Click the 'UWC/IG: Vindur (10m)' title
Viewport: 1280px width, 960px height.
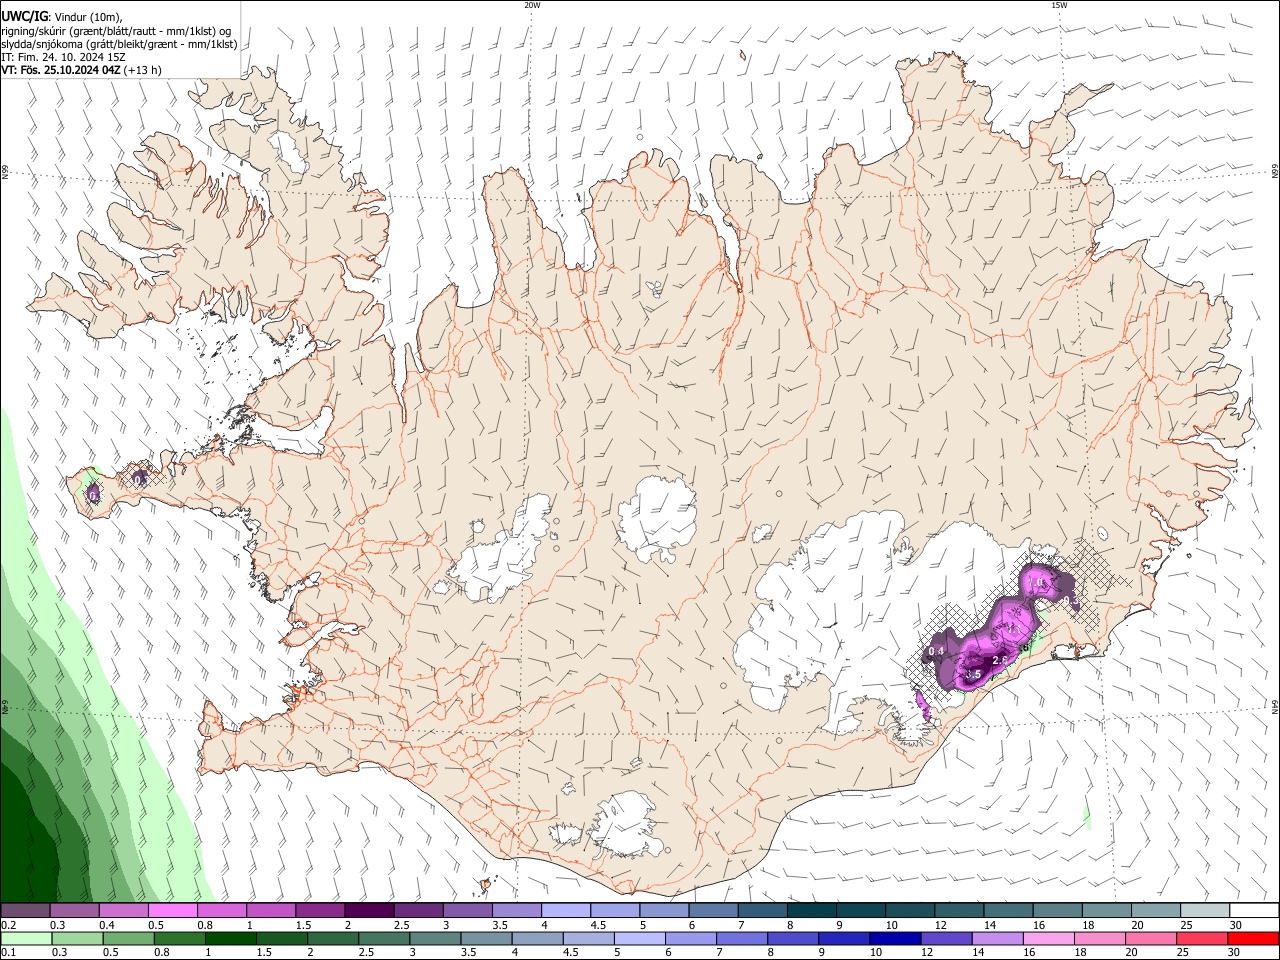click(x=62, y=17)
